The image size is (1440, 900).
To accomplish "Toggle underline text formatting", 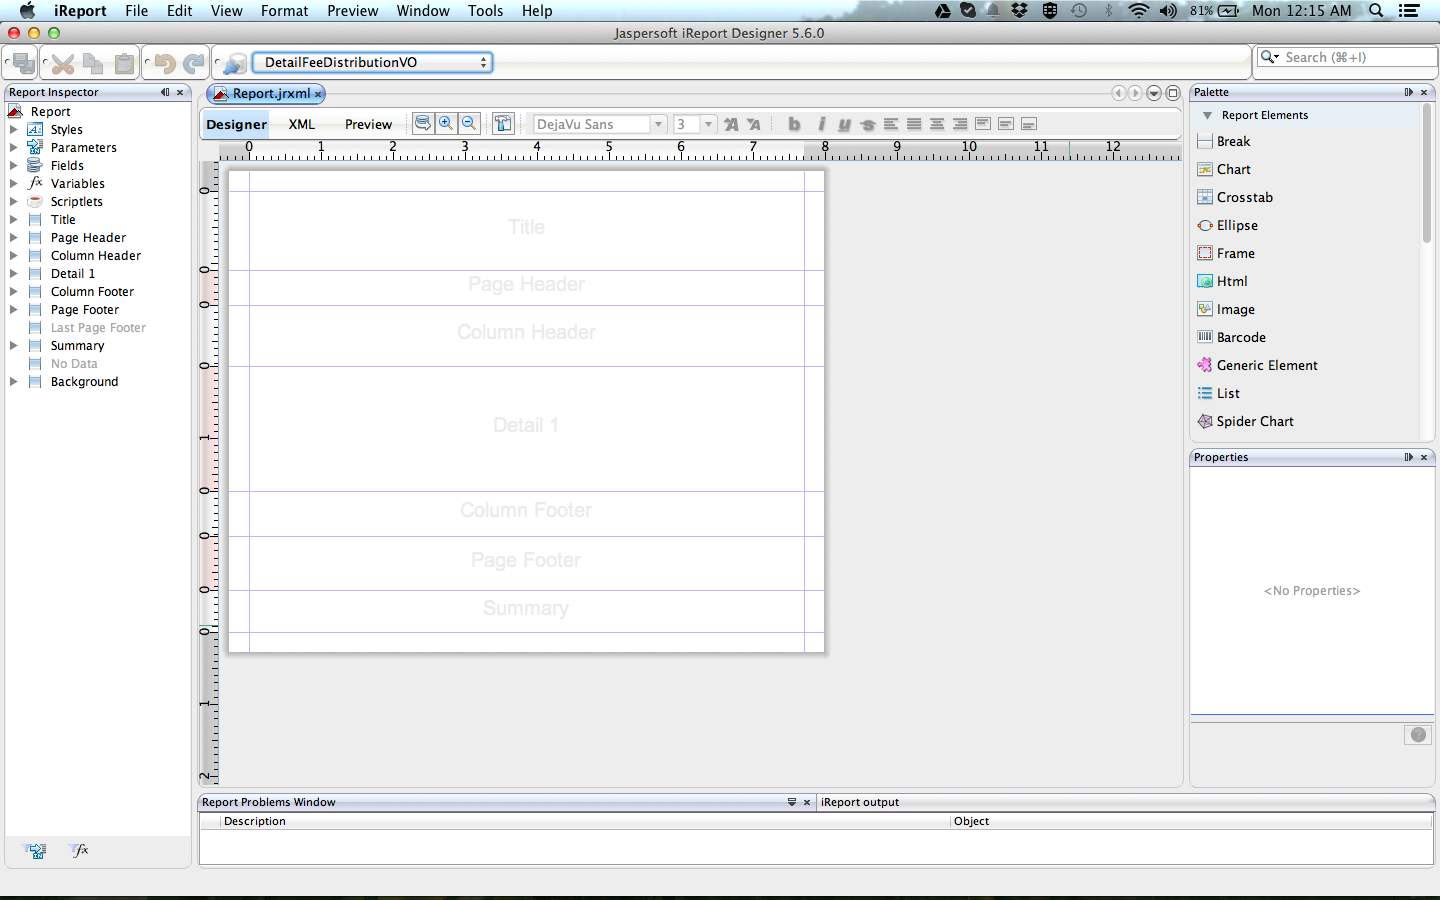I will pyautogui.click(x=844, y=124).
